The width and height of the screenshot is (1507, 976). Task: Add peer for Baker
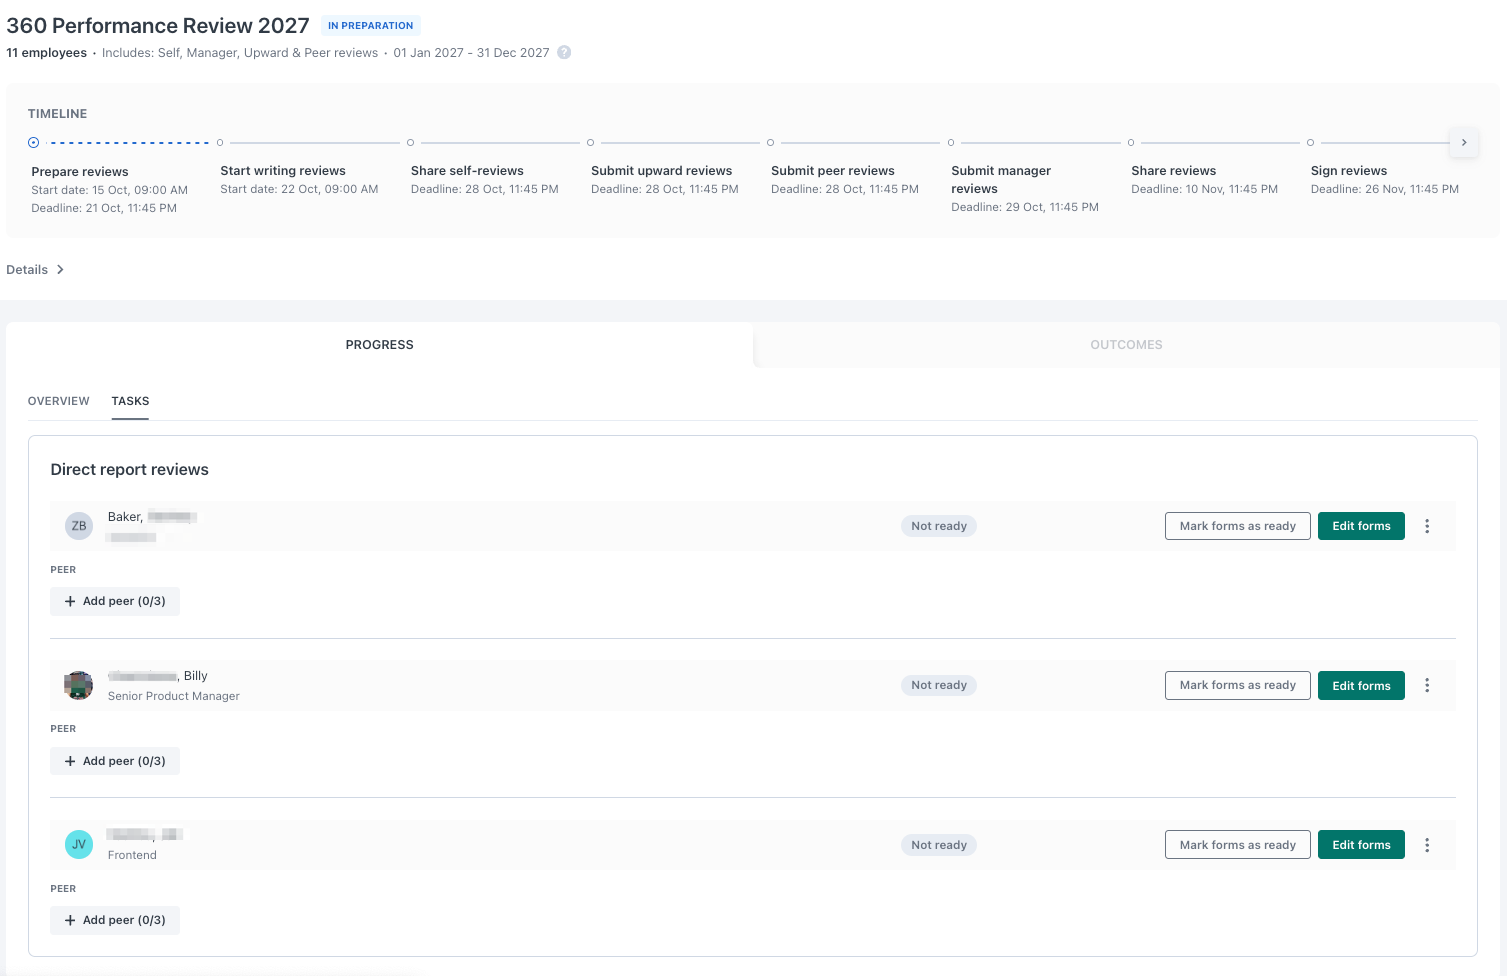115,601
